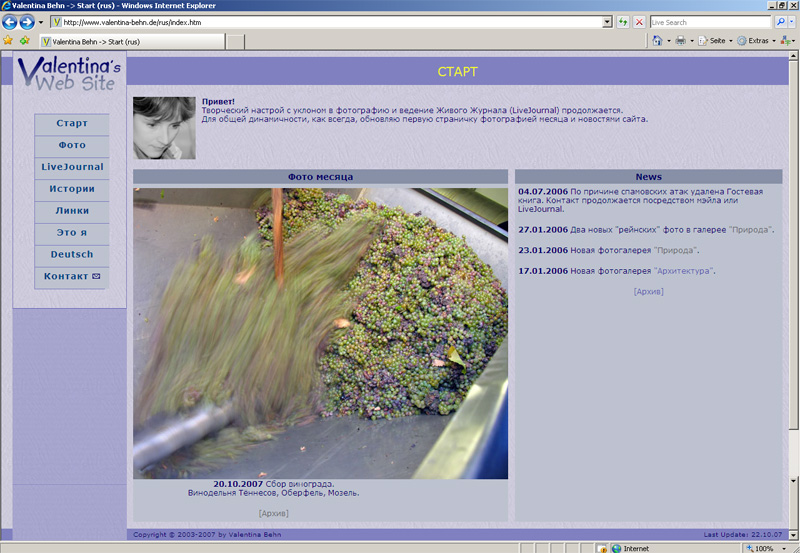800x553 pixels.
Task: Click the grape harvest photo of the month
Action: 320,333
